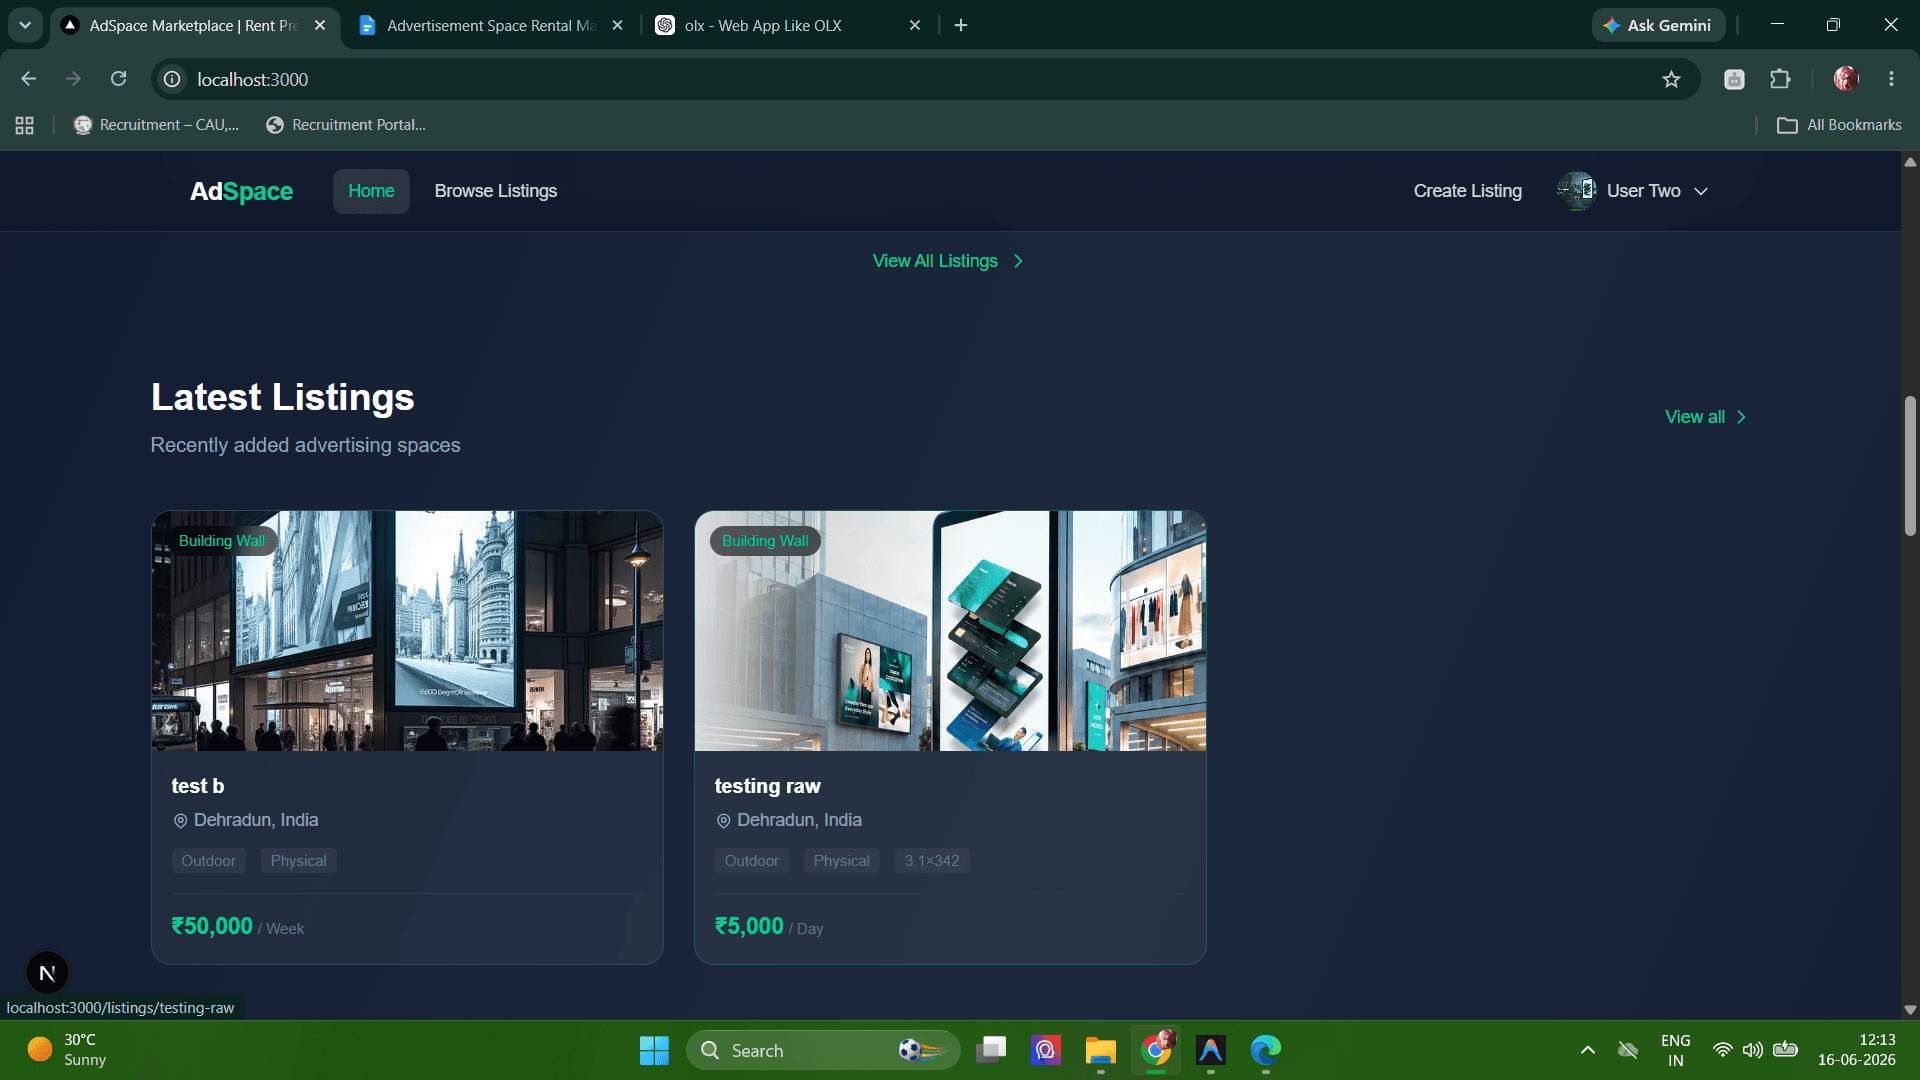Click the Outdoor tag on testing raw
Image resolution: width=1920 pixels, height=1080 pixels.
coord(752,861)
